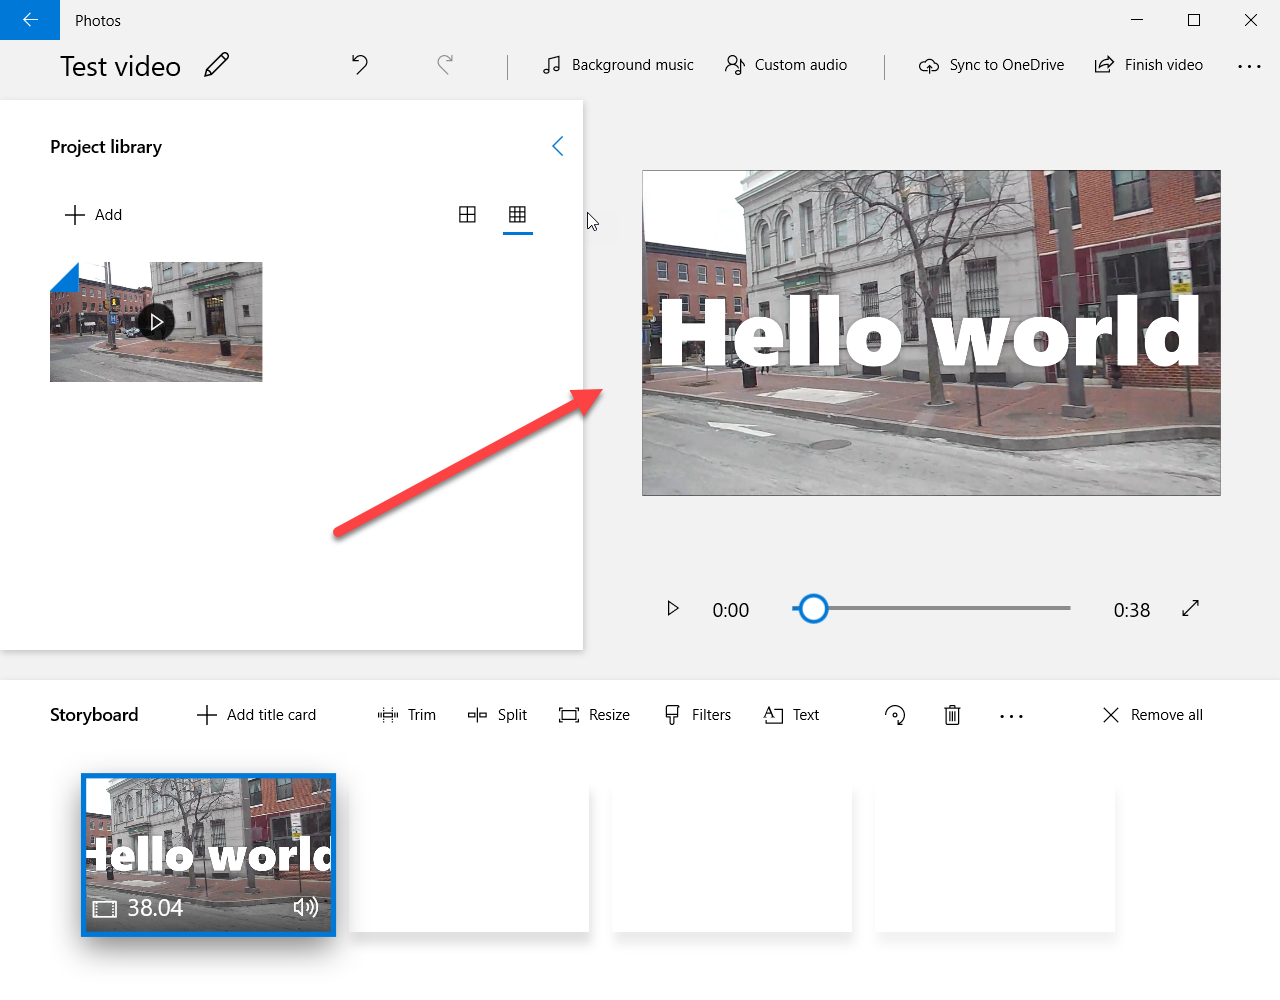Undo the last edit
This screenshot has height=1000, width=1280.
pos(360,65)
